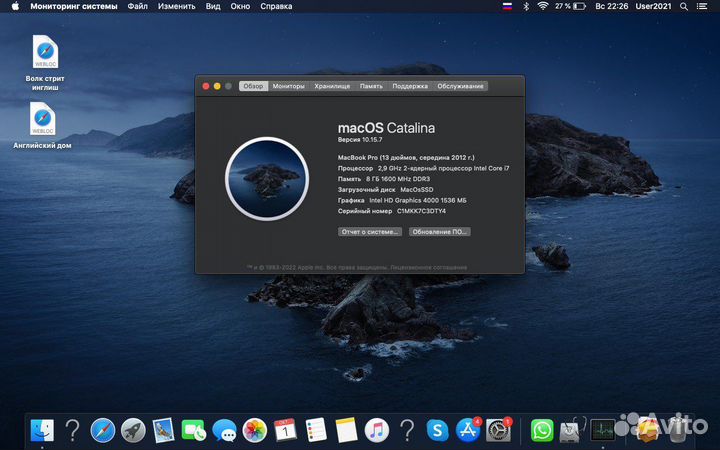This screenshot has width=720, height=450.
Task: Open the Мониторинг системы app menu
Action: point(74,6)
